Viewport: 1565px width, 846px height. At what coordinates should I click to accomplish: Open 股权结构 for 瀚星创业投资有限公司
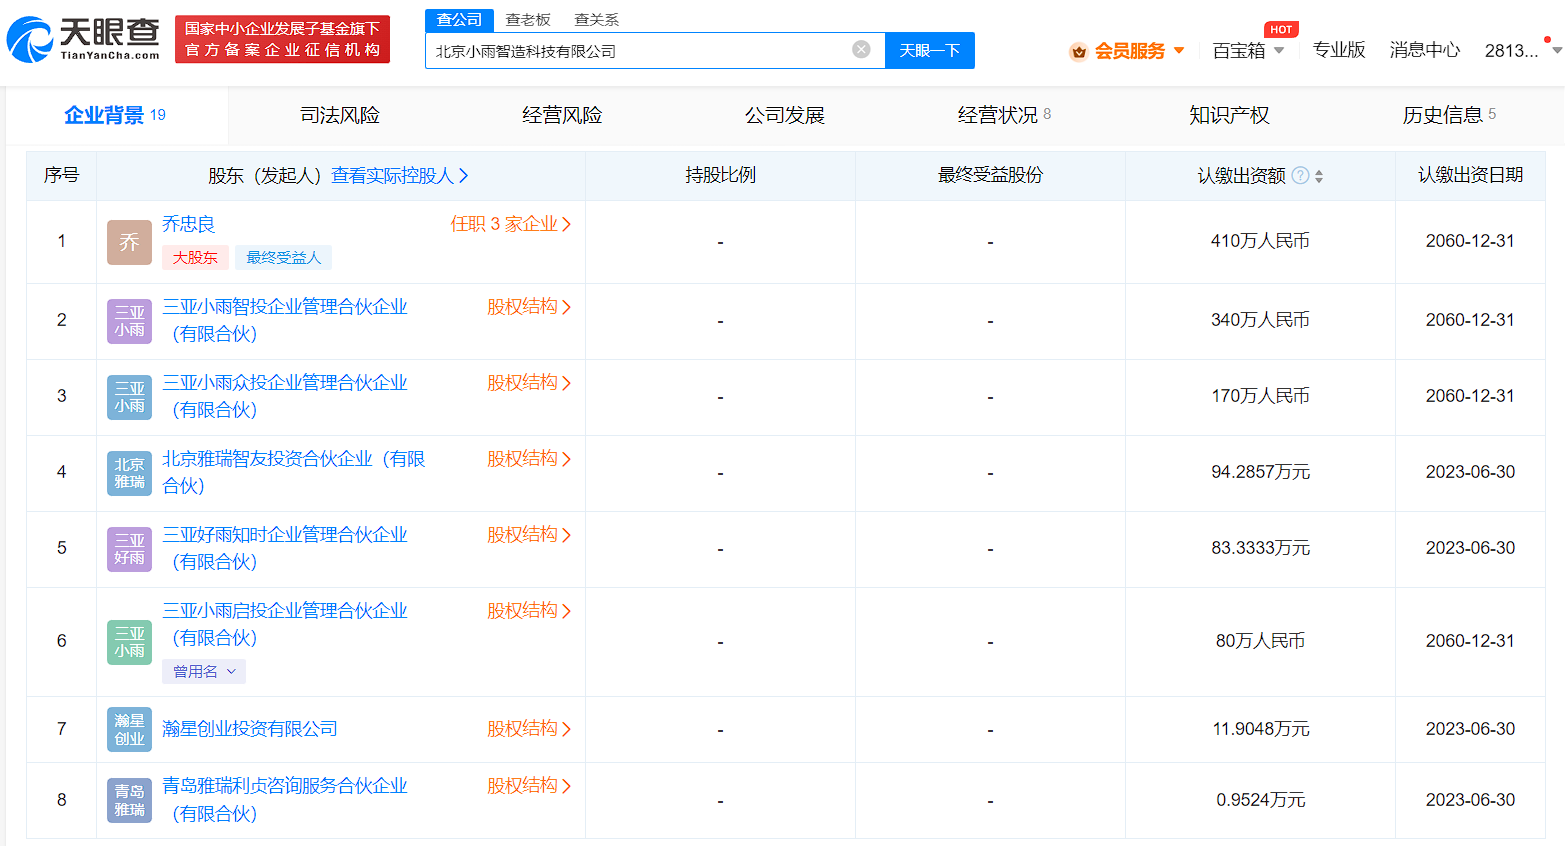pyautogui.click(x=529, y=729)
